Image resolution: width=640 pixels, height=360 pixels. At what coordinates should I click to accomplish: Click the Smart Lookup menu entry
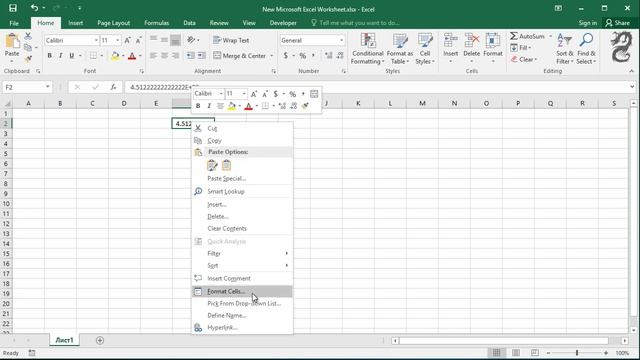[242, 191]
